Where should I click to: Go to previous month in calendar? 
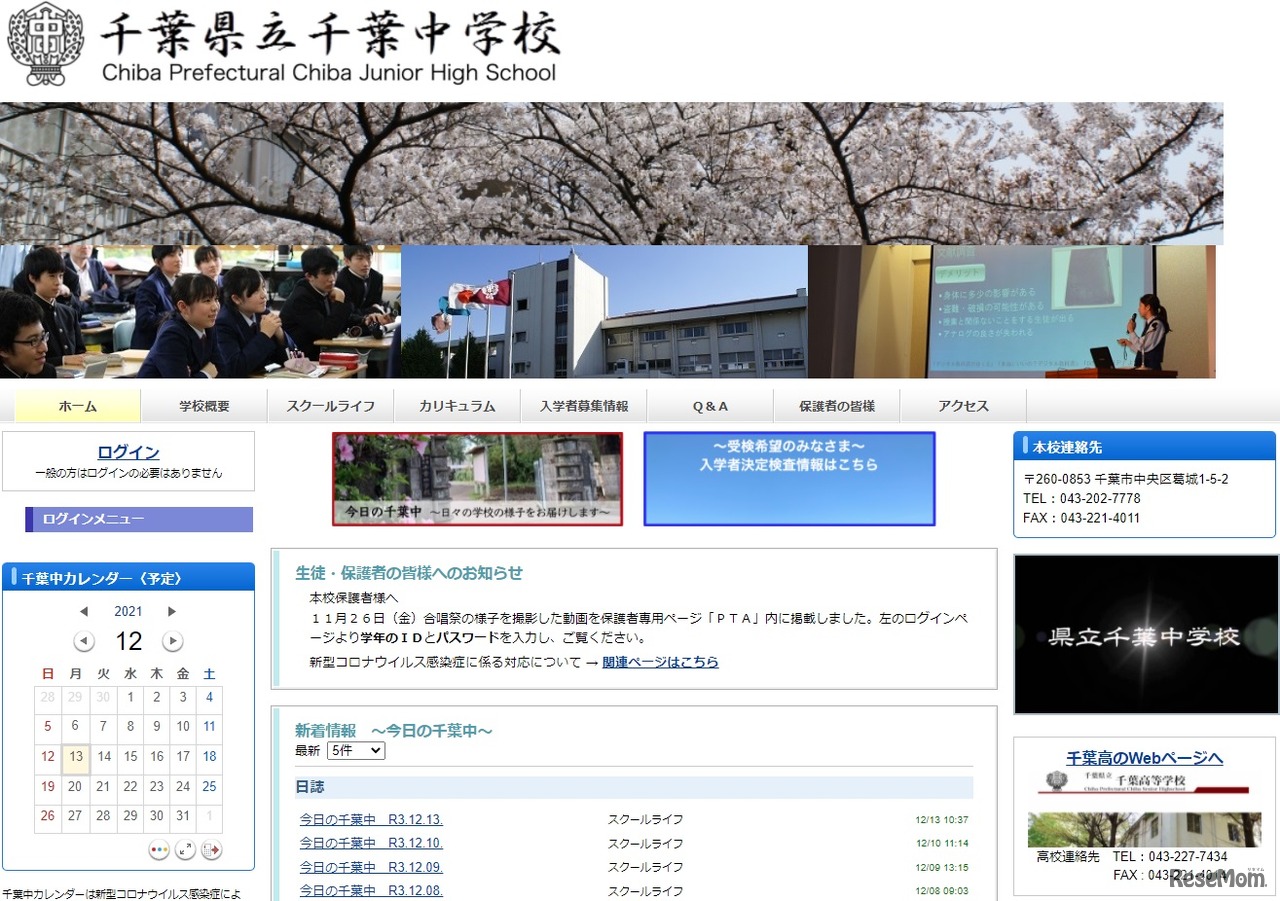84,641
